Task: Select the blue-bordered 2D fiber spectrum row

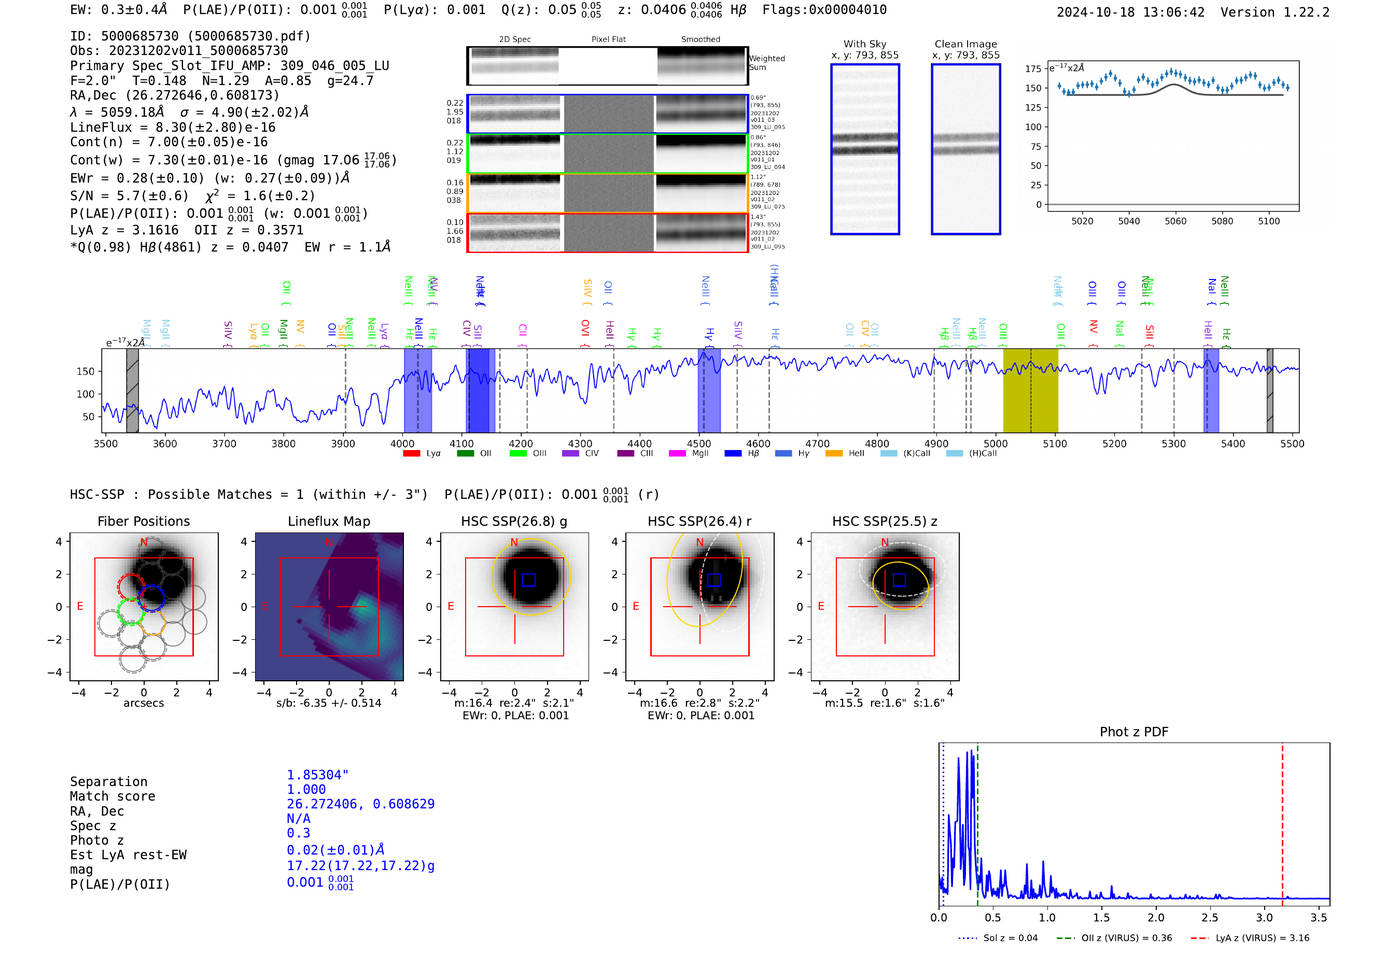Action: tap(608, 114)
